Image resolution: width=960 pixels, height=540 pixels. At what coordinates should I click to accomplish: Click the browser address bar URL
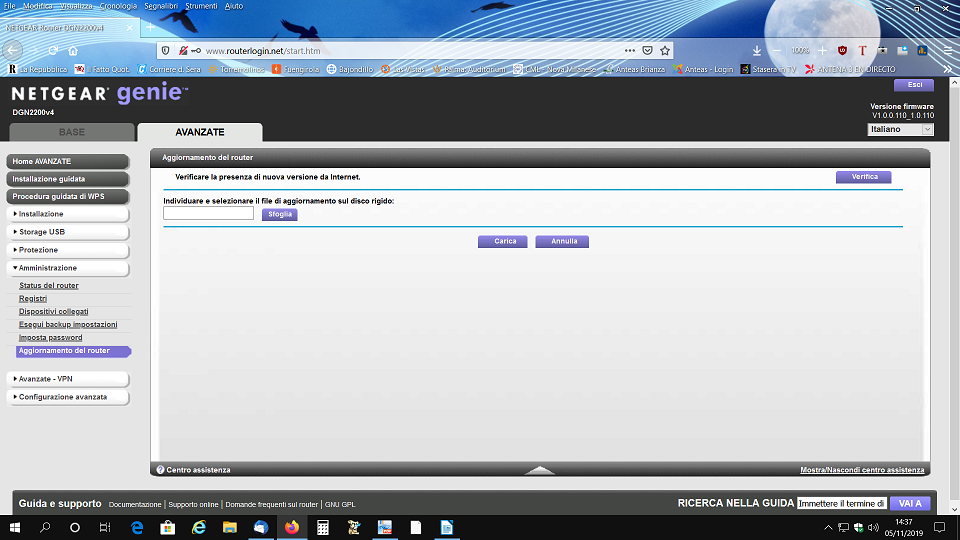pos(263,51)
